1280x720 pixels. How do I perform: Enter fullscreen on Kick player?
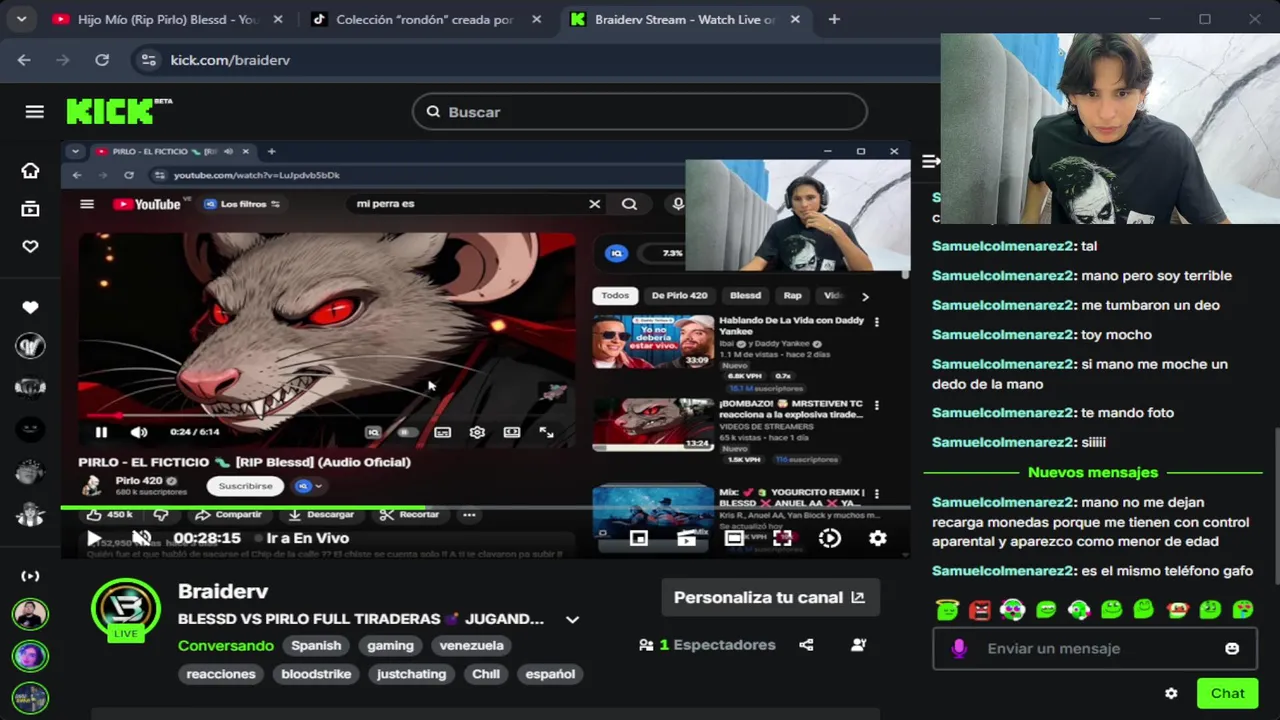[782, 538]
